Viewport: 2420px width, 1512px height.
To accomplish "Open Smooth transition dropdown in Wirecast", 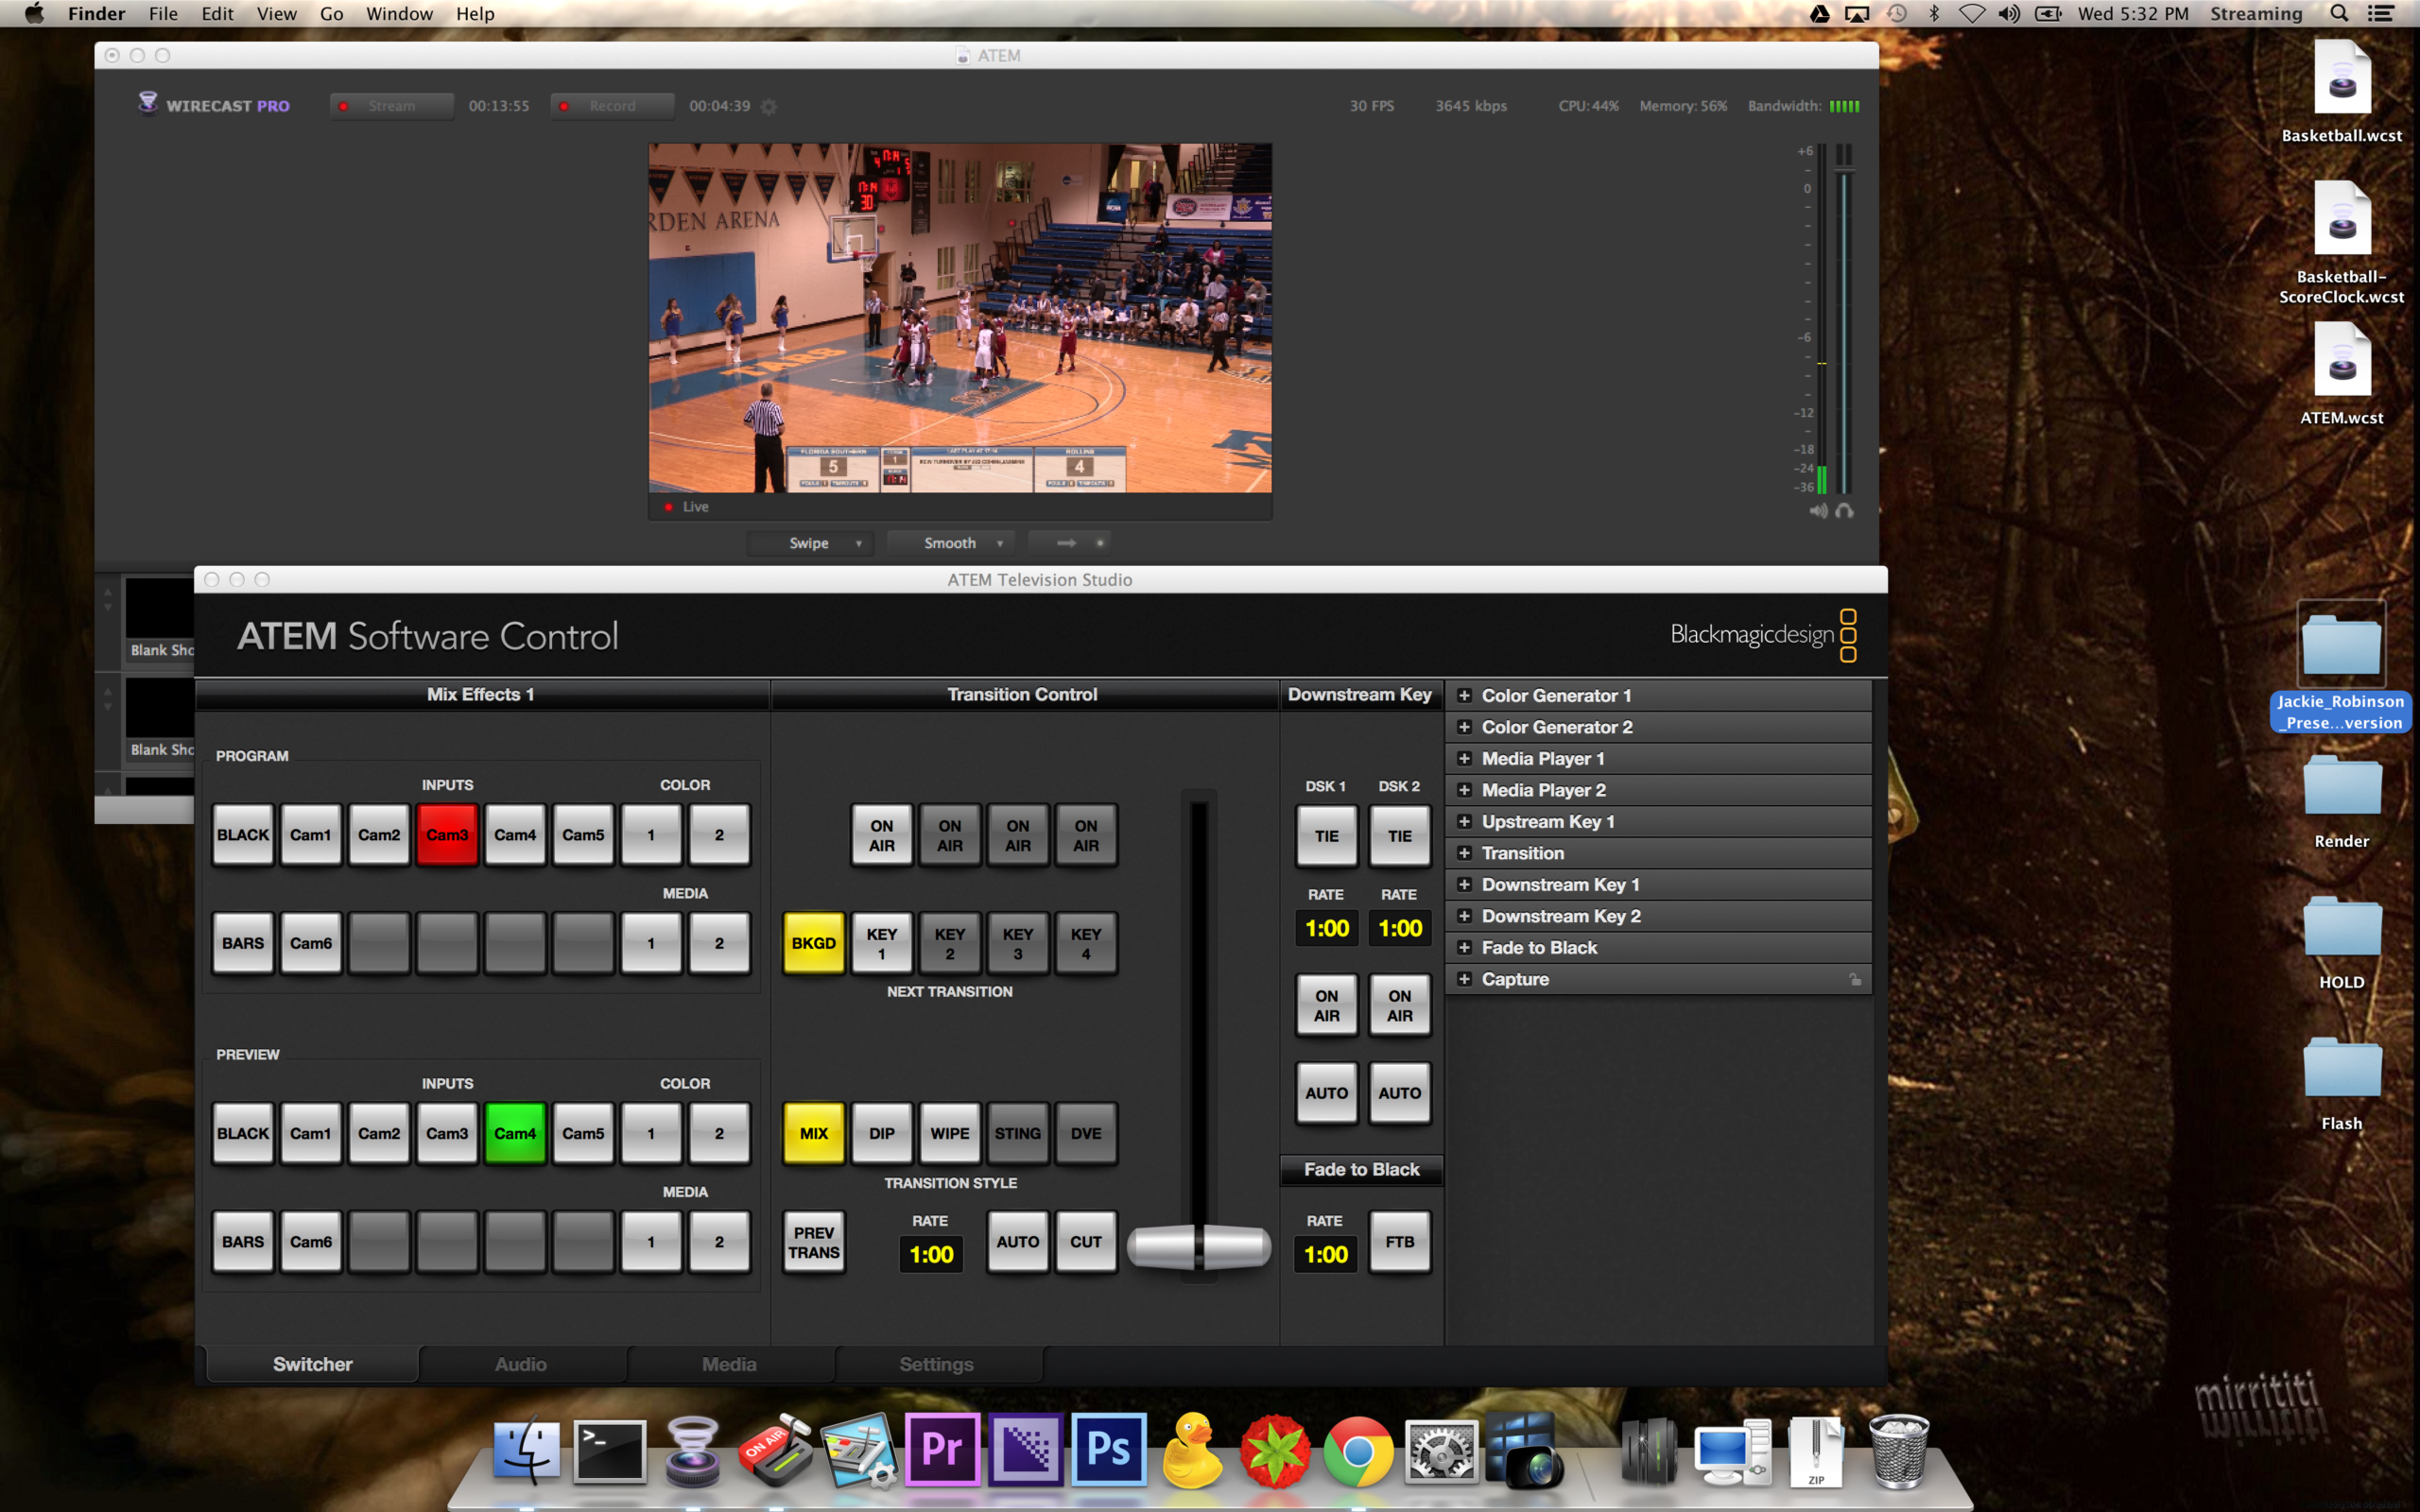I will click(x=951, y=543).
